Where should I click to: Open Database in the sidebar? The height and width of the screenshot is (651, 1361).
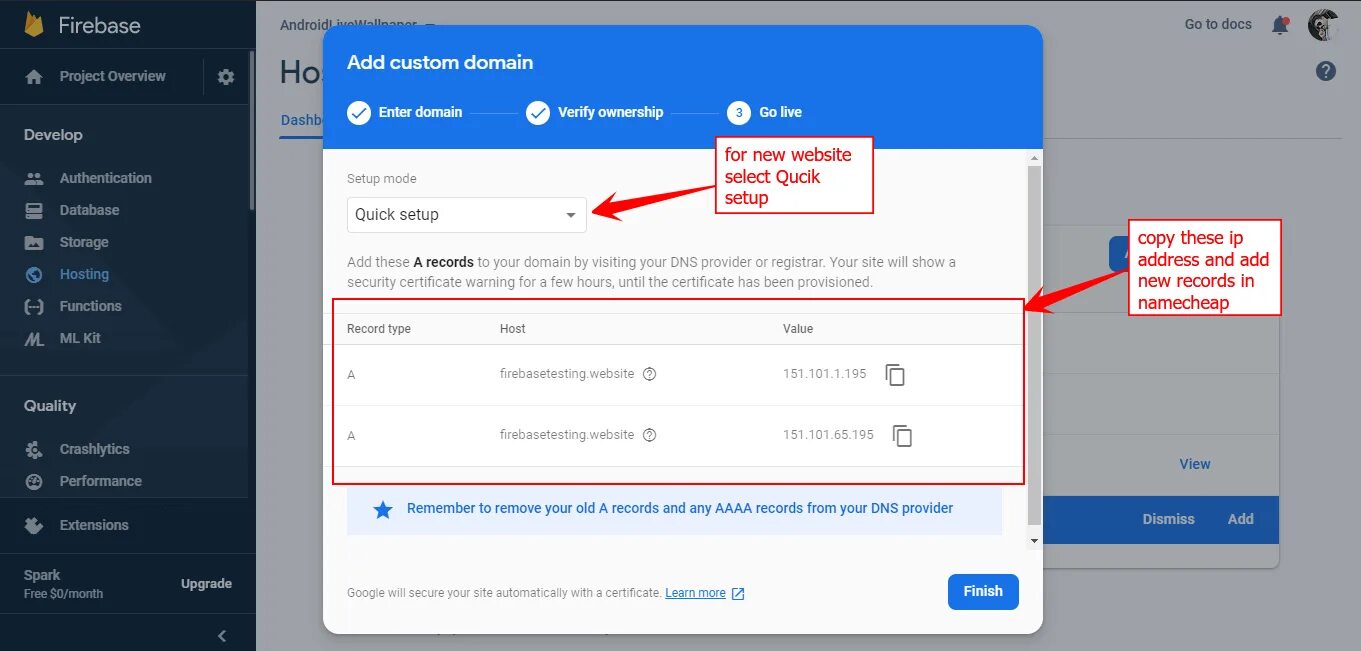(x=89, y=211)
